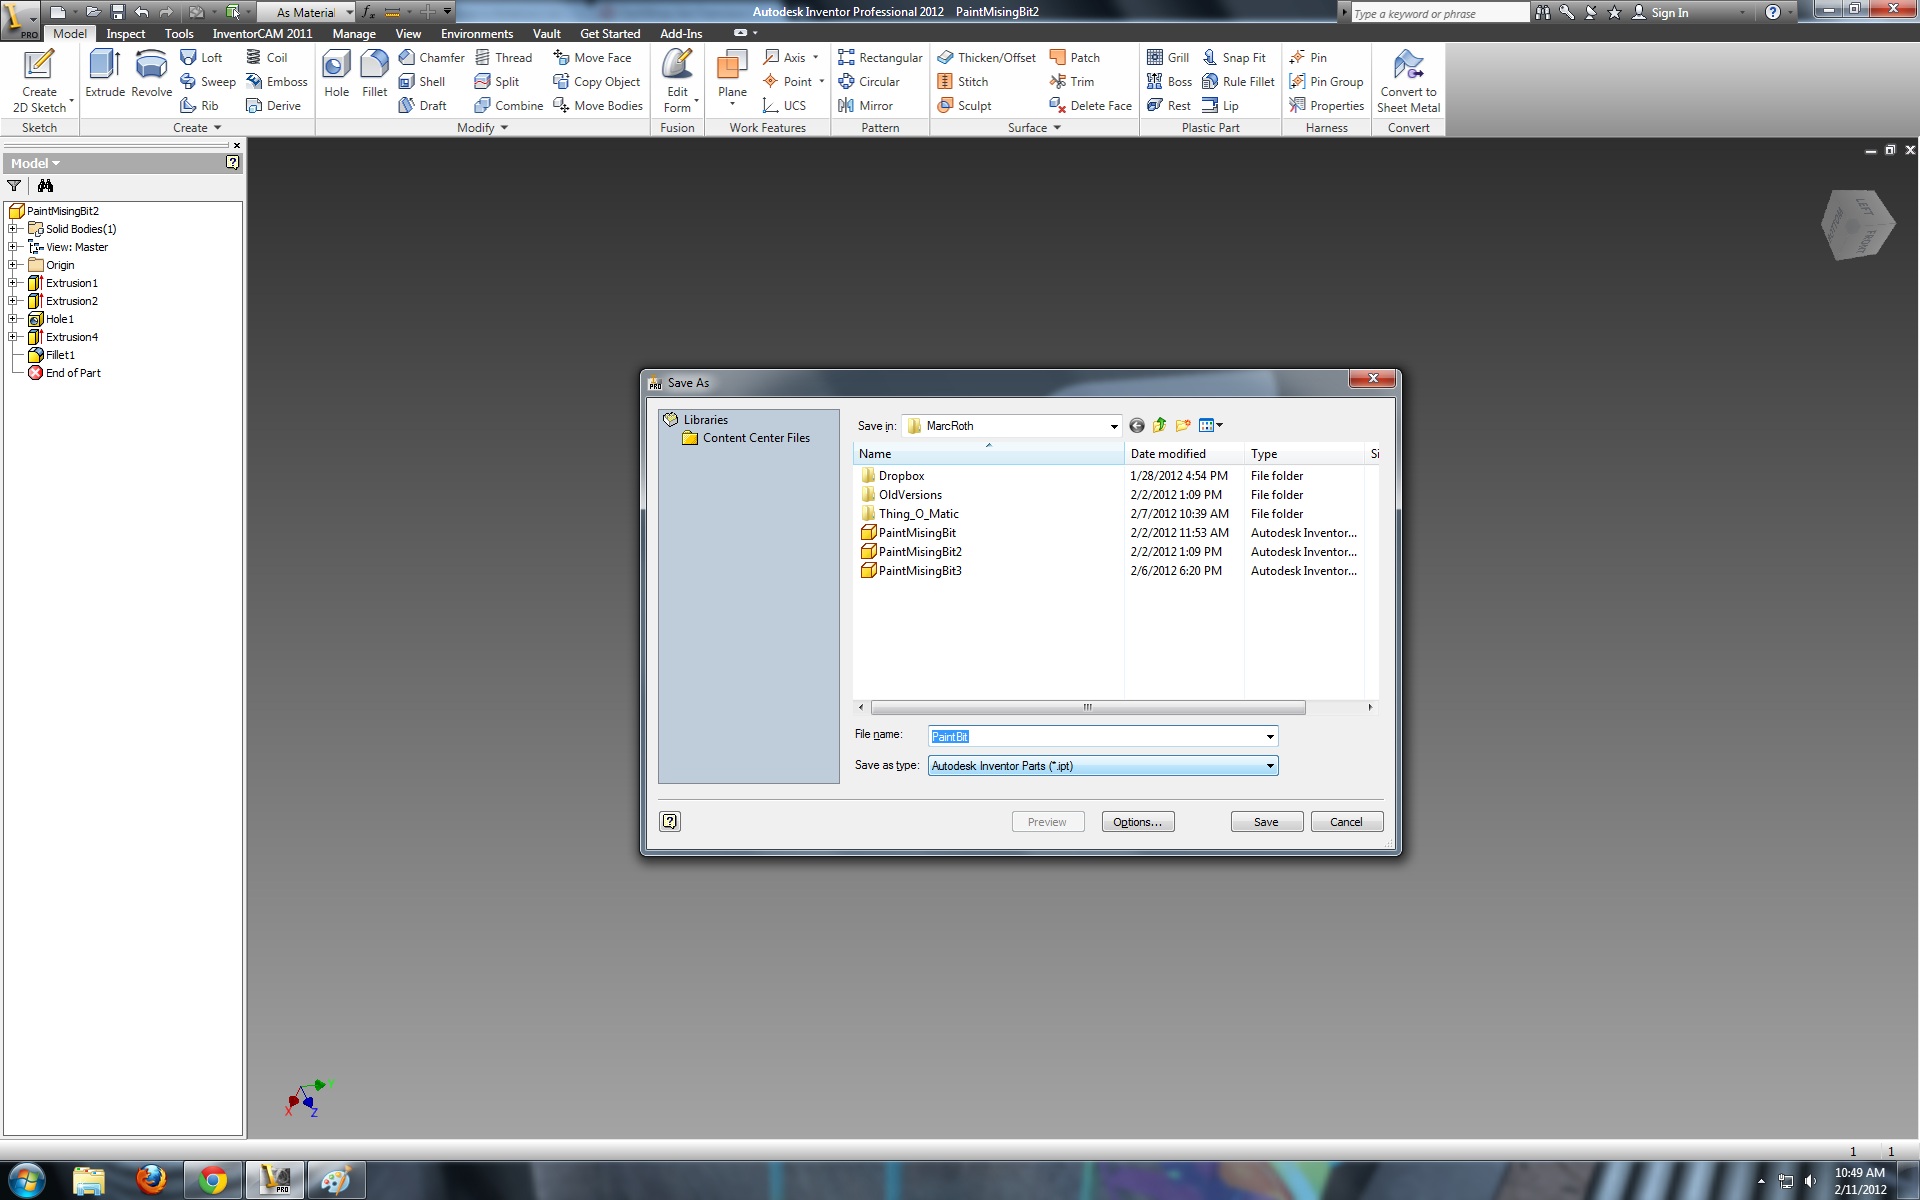Click the dialog help button
This screenshot has width=1920, height=1200.
coord(670,822)
